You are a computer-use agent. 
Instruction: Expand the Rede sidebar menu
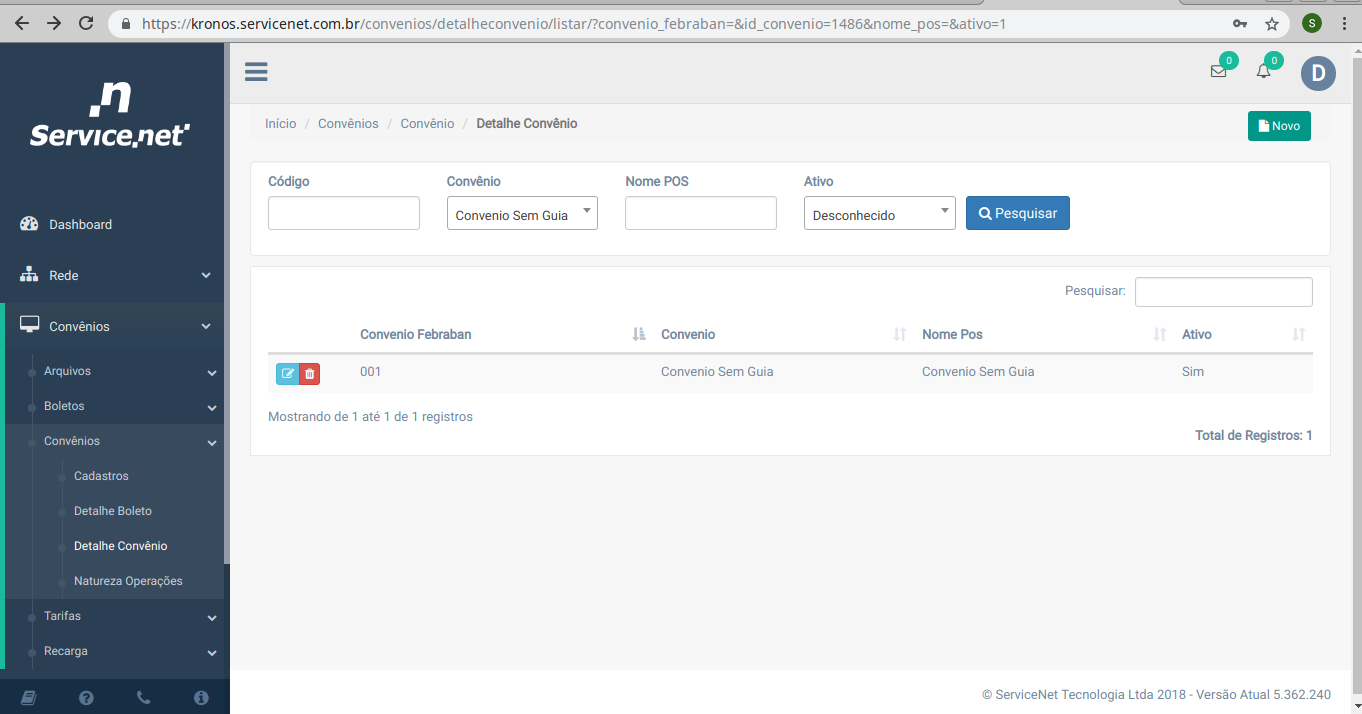click(x=114, y=275)
